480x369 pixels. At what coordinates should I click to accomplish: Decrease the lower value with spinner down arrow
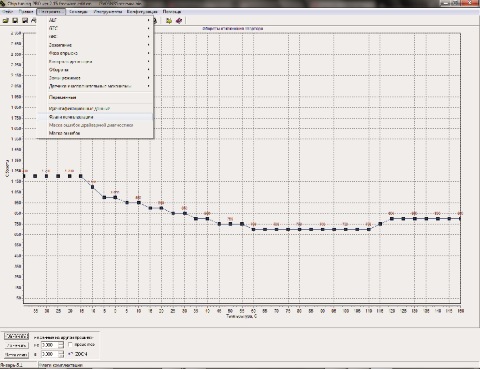coord(61,356)
